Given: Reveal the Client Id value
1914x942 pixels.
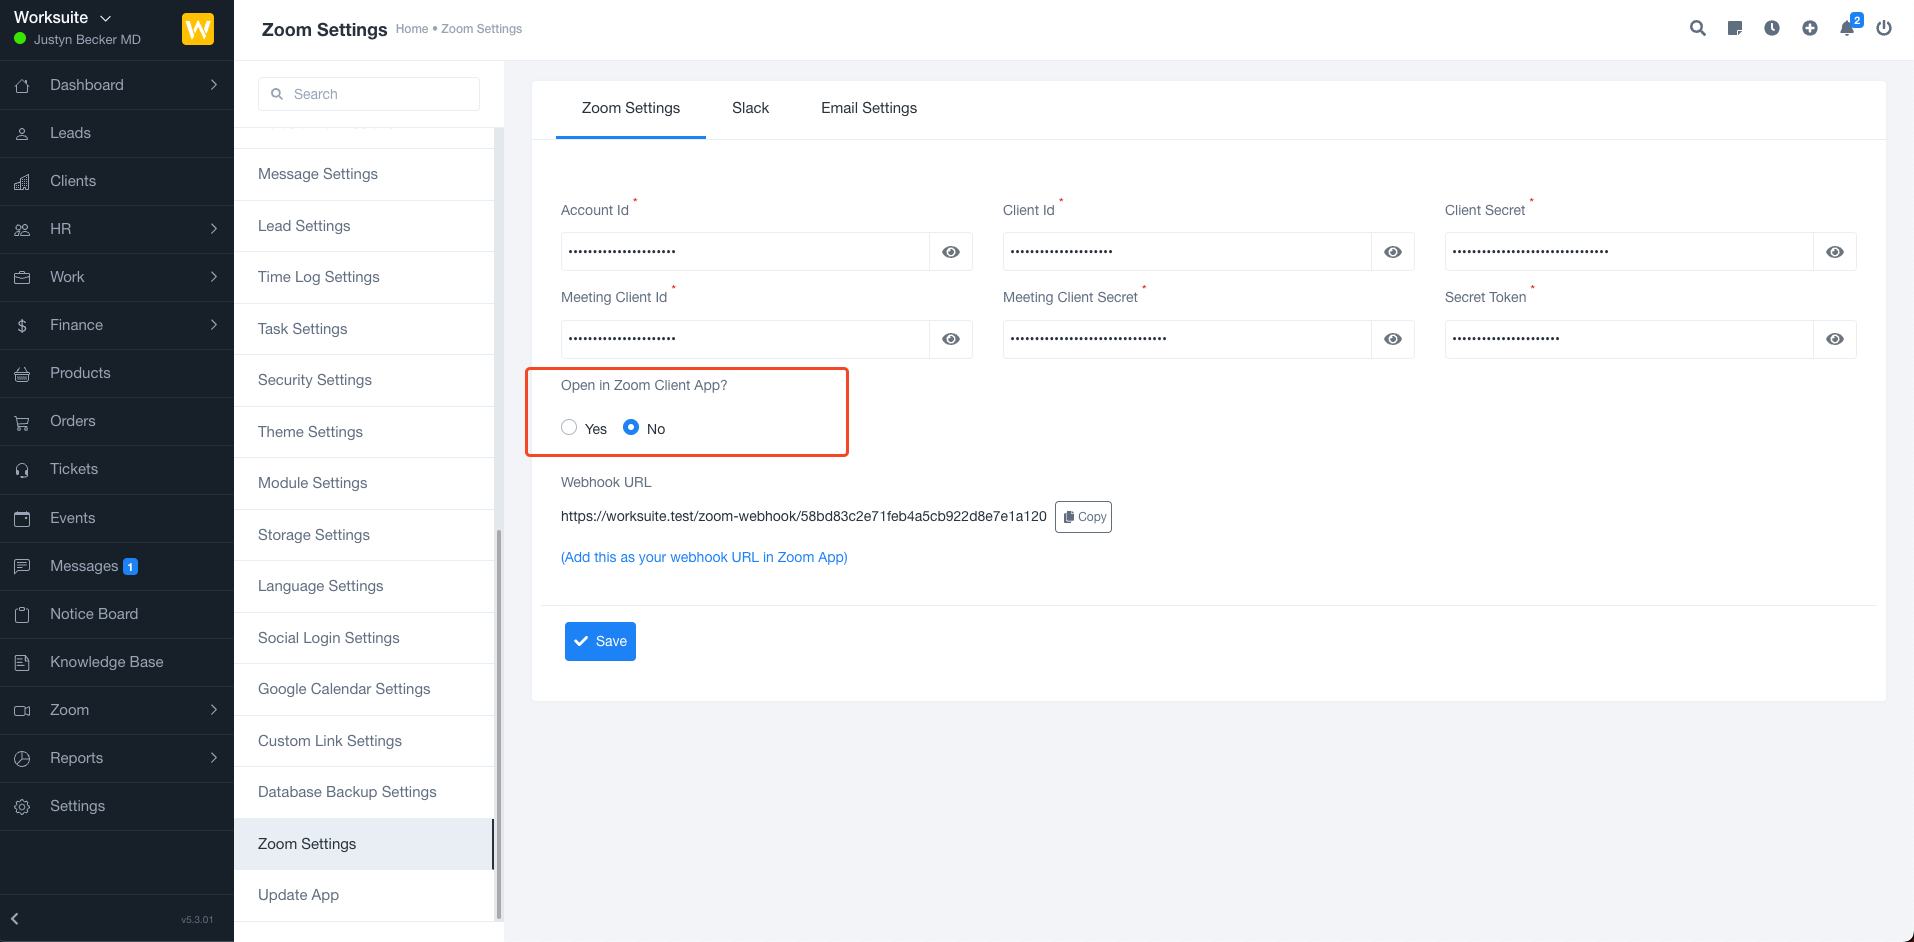Looking at the screenshot, I should pos(1393,252).
